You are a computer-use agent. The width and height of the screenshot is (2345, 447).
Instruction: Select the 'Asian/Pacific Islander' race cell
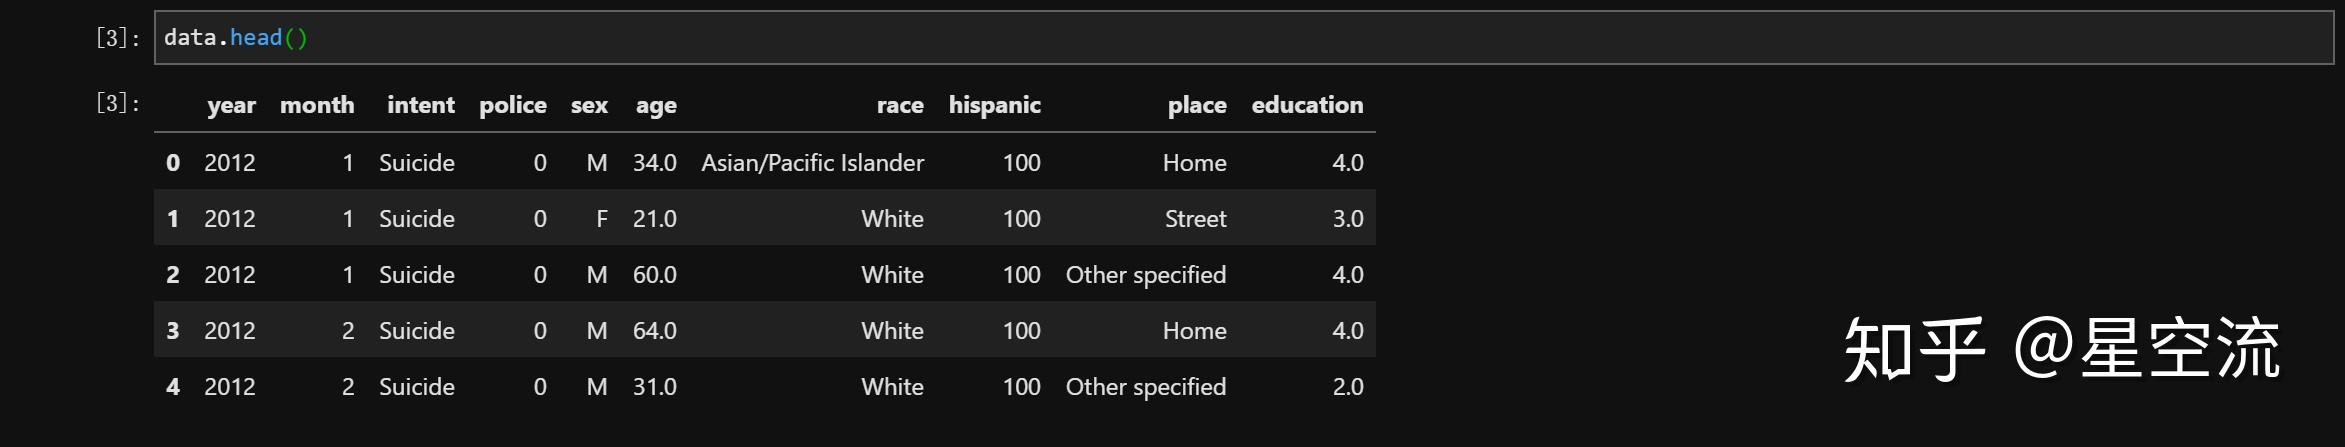pos(813,163)
